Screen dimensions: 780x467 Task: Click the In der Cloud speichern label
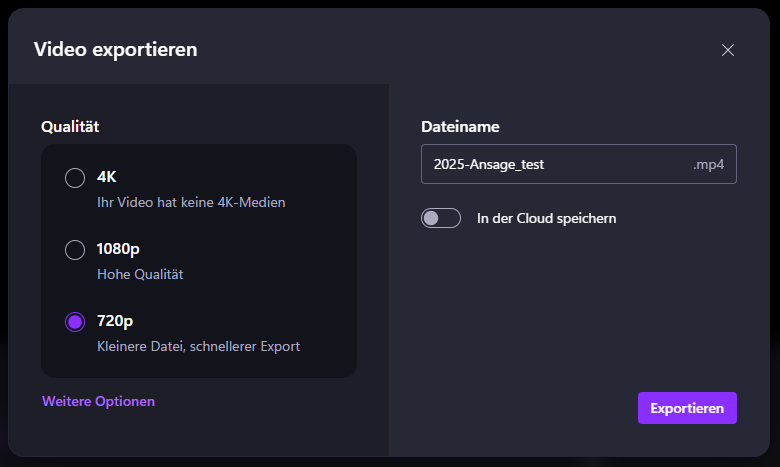(546, 218)
